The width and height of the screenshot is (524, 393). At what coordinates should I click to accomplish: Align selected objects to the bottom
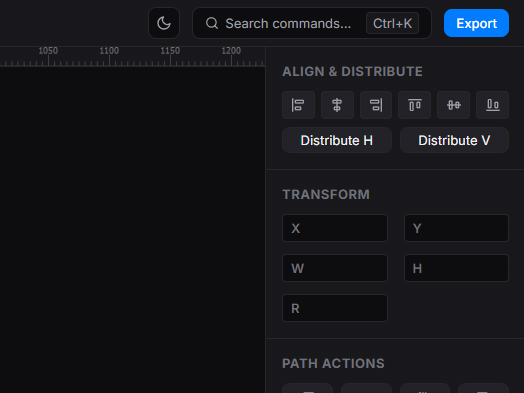click(493, 105)
